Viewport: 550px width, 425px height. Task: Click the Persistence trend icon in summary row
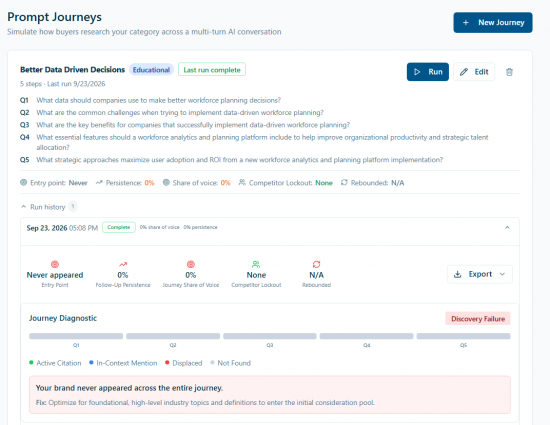coord(99,182)
